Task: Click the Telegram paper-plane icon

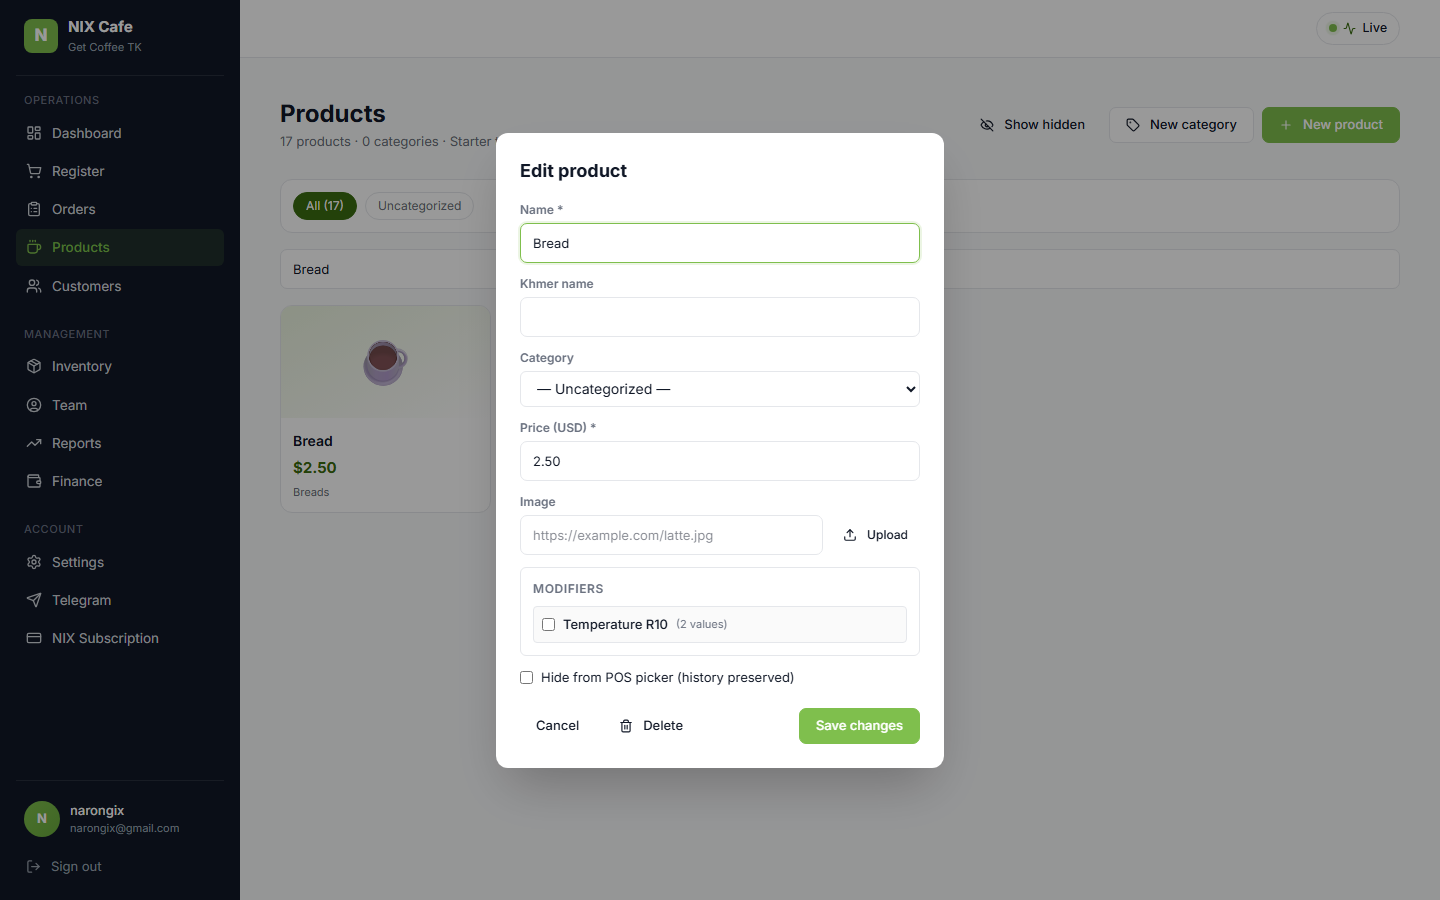Action: [34, 600]
